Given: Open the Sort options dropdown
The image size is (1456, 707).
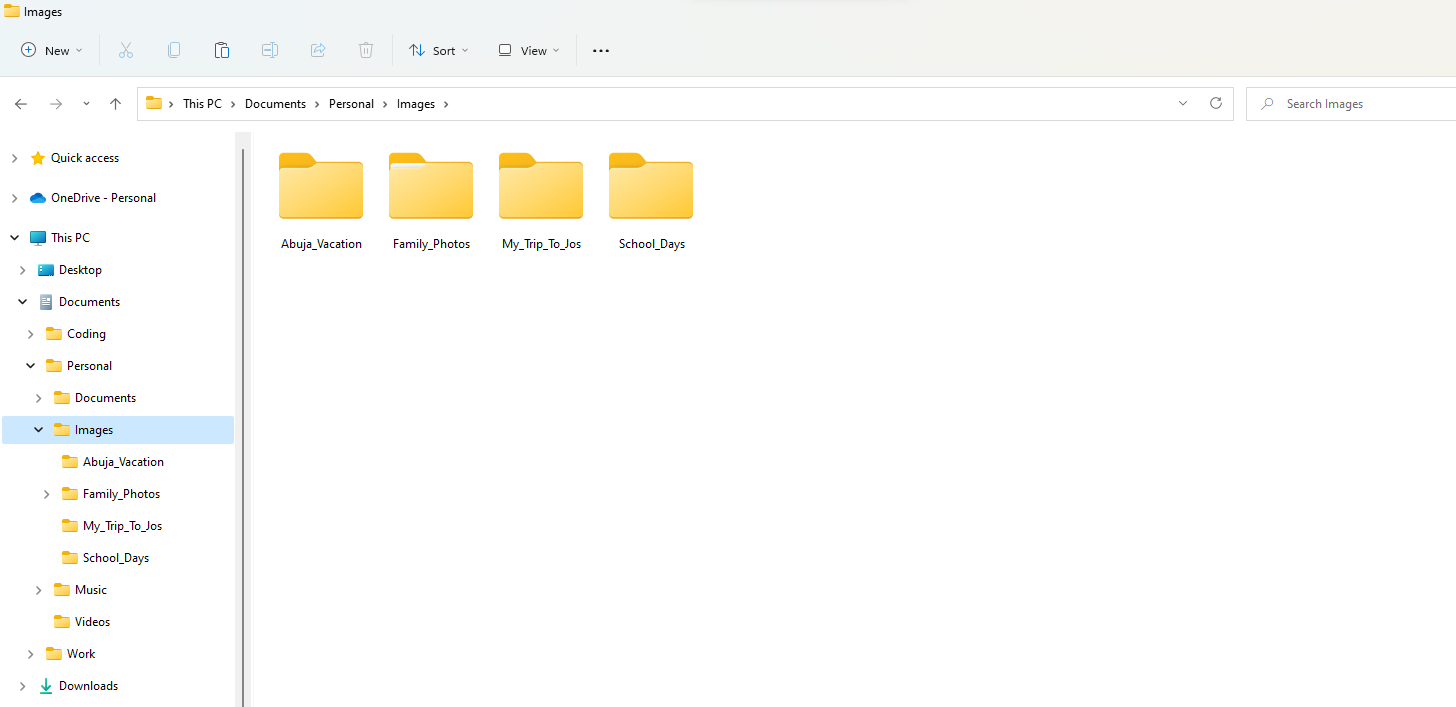Looking at the screenshot, I should click(438, 50).
